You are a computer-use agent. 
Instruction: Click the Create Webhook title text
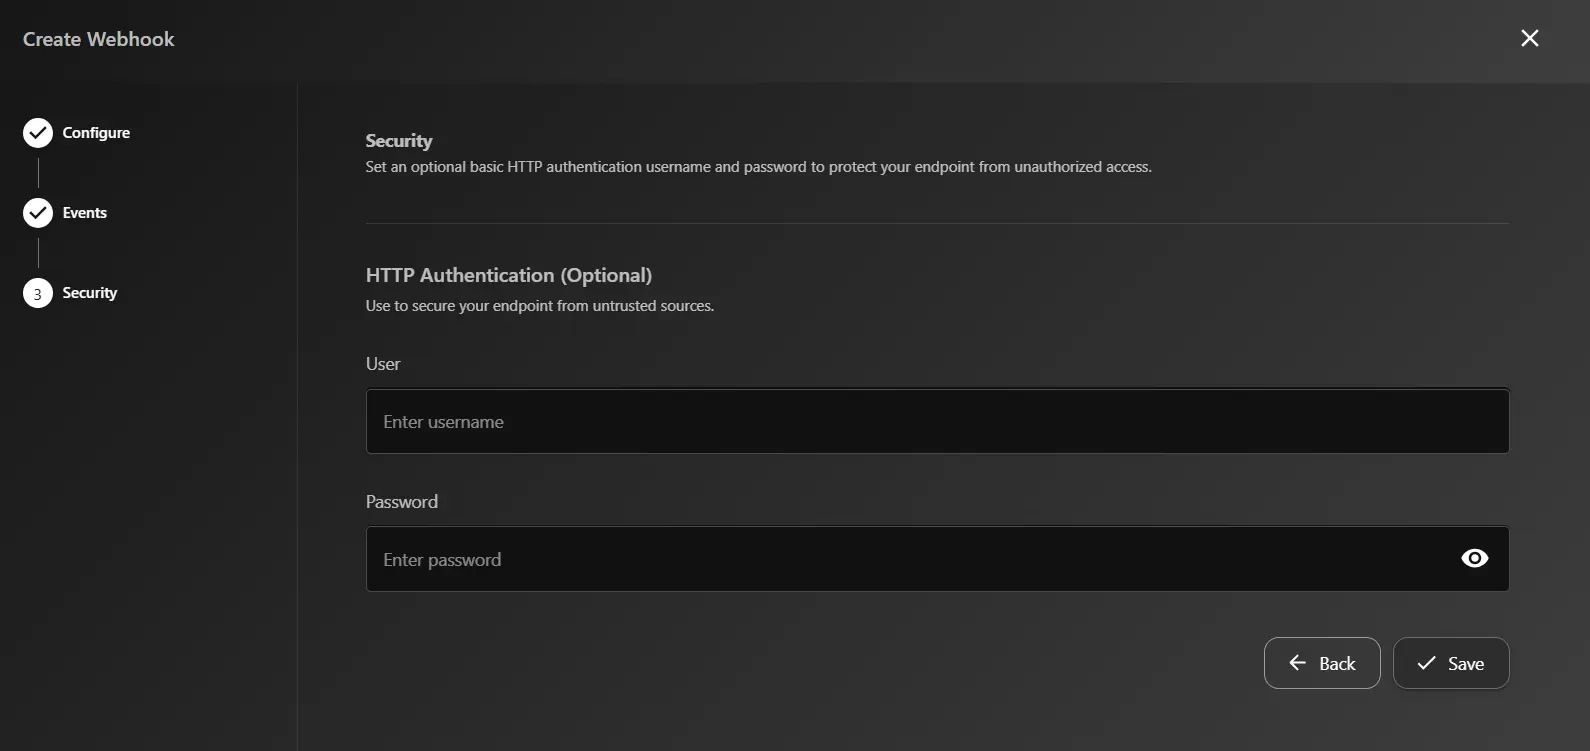click(98, 39)
